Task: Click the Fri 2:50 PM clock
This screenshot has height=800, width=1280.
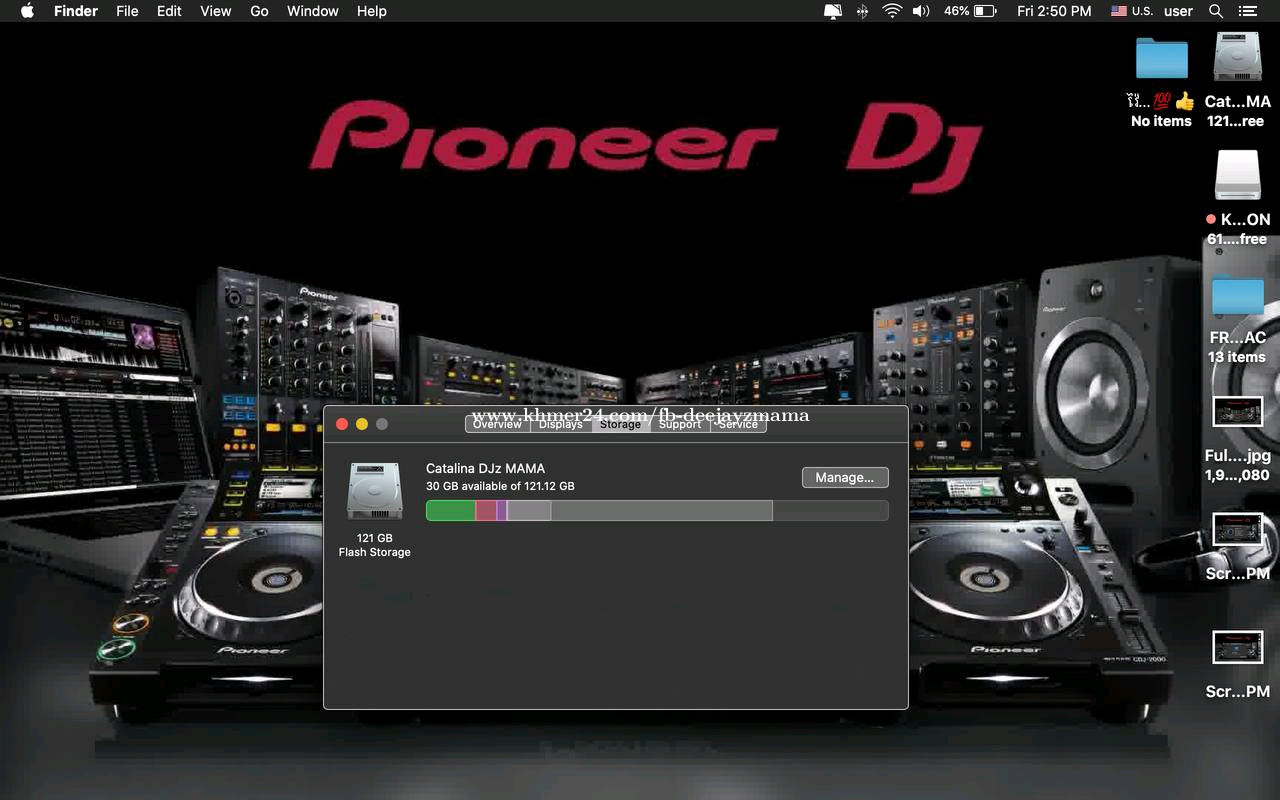Action: 1054,11
